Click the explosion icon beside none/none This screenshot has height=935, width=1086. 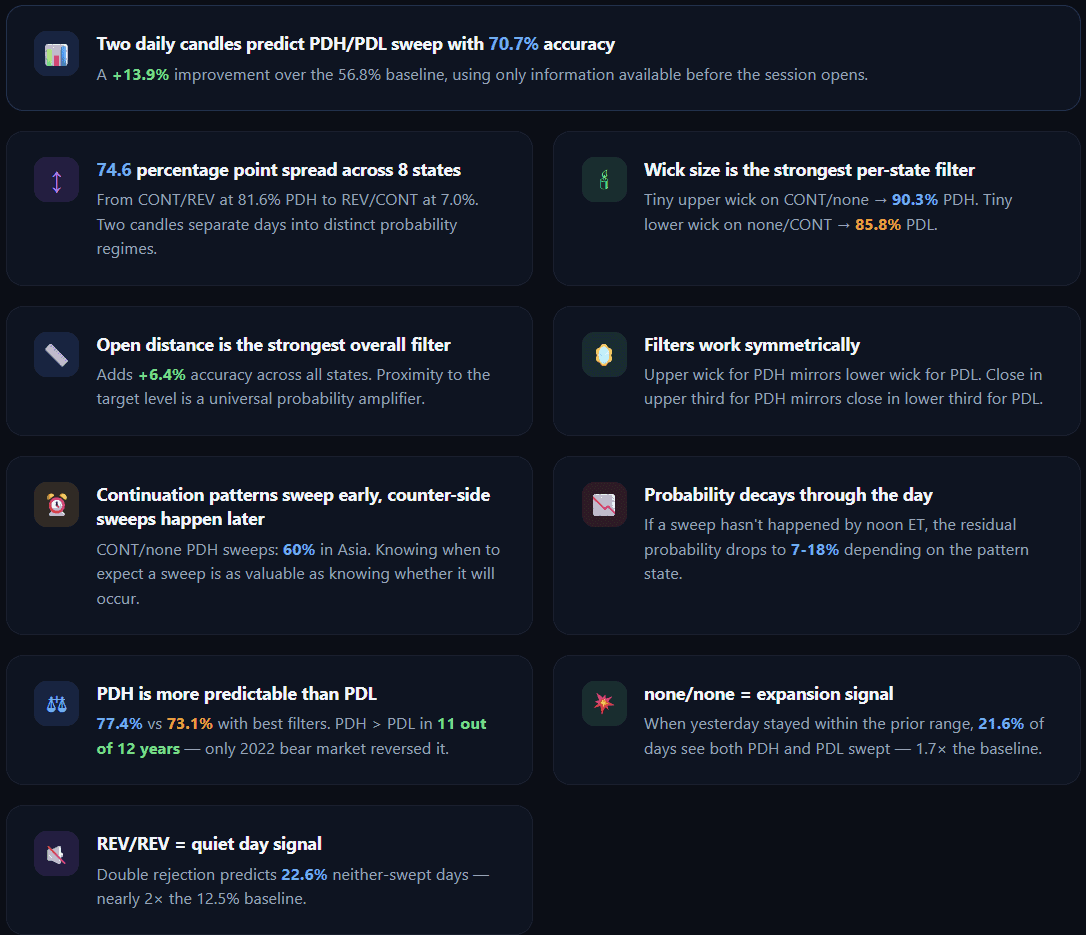coord(604,704)
